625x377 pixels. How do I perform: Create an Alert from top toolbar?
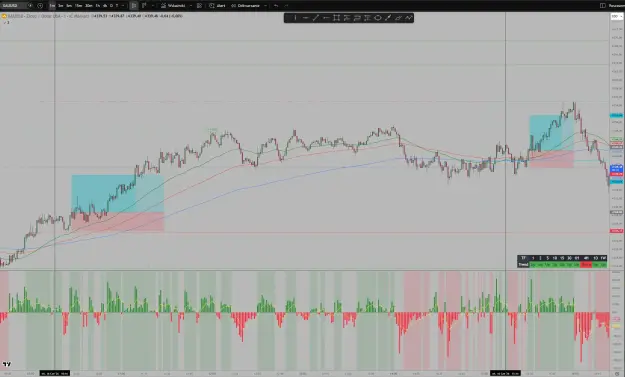click(218, 6)
